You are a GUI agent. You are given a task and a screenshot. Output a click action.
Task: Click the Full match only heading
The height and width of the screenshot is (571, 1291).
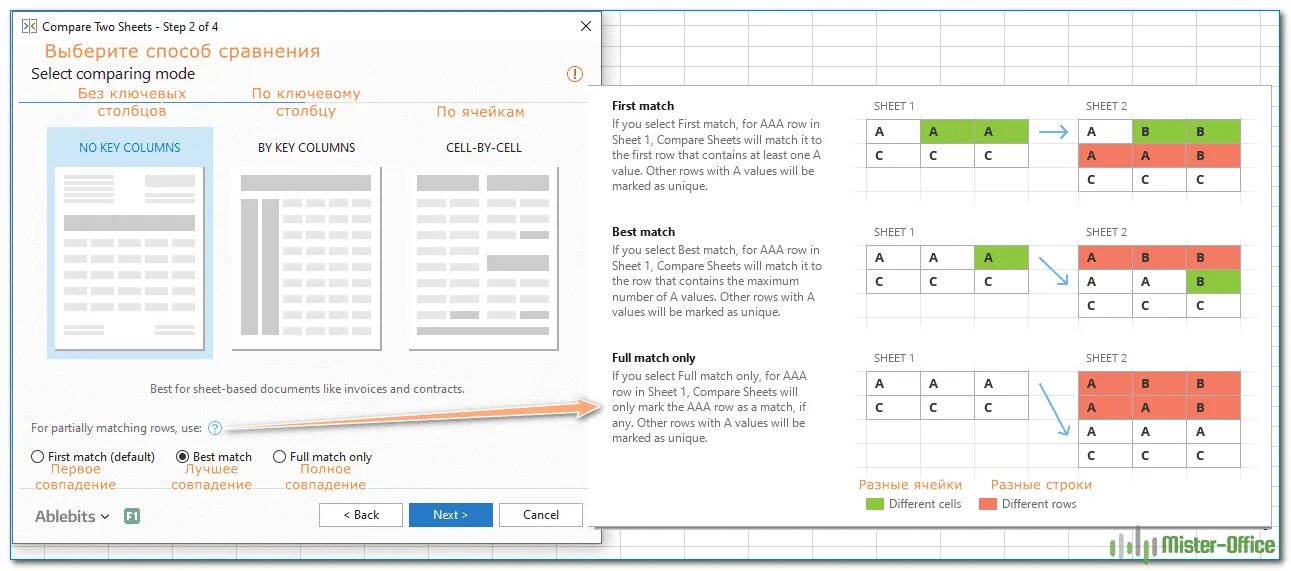(654, 358)
